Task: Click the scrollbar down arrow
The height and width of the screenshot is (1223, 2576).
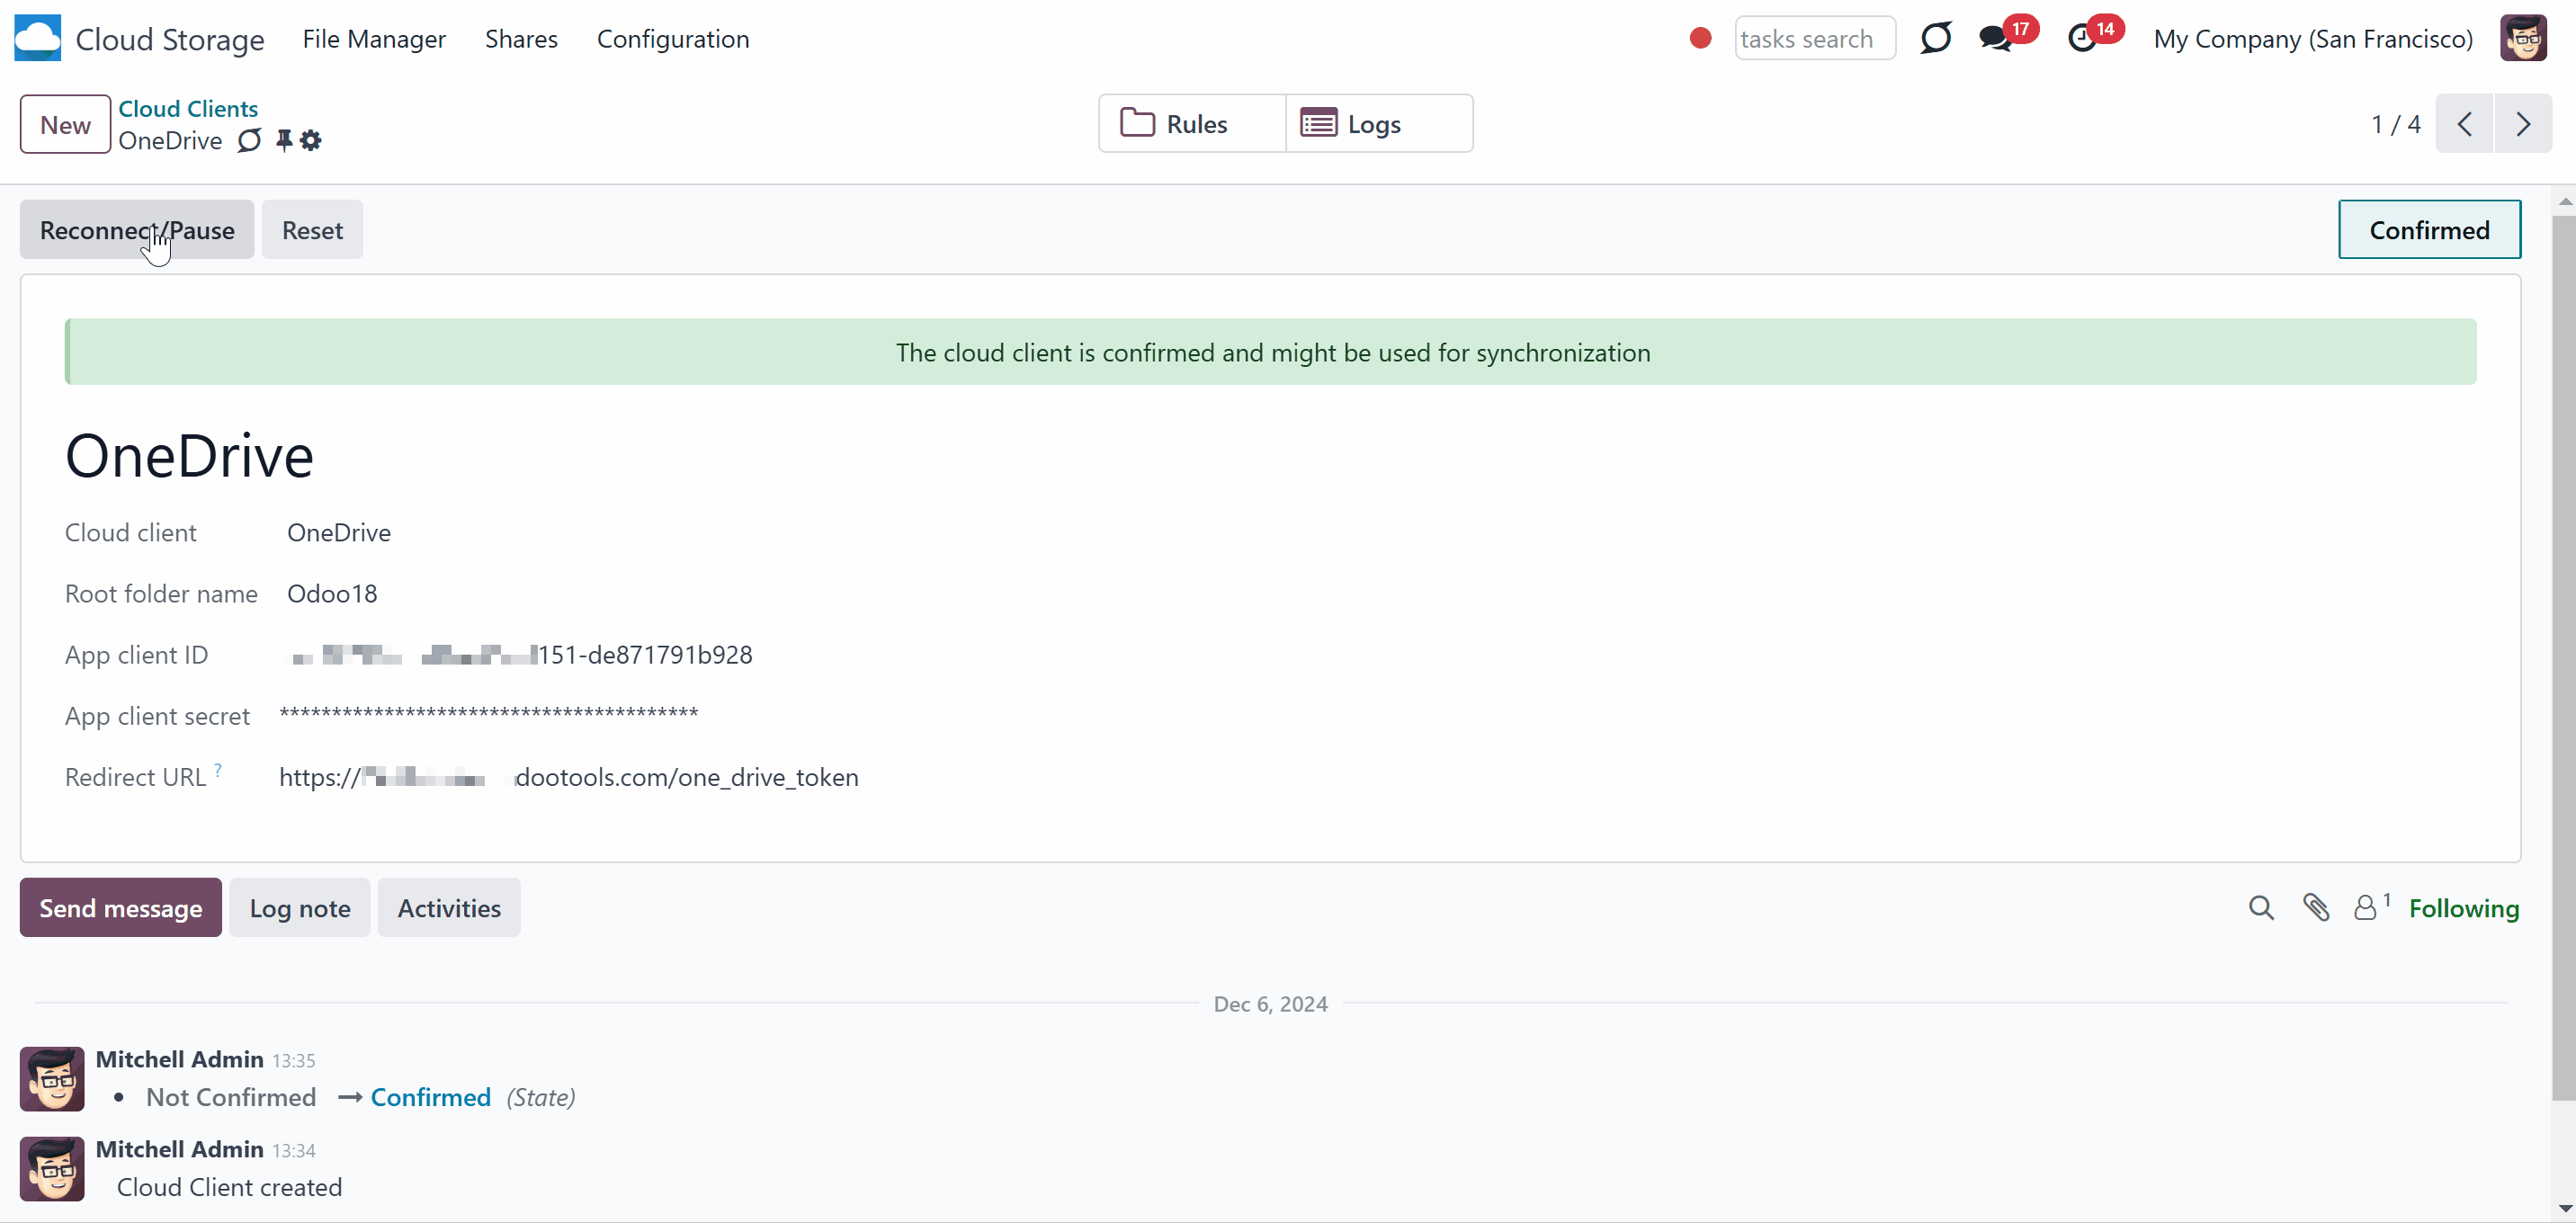Action: point(2565,1209)
